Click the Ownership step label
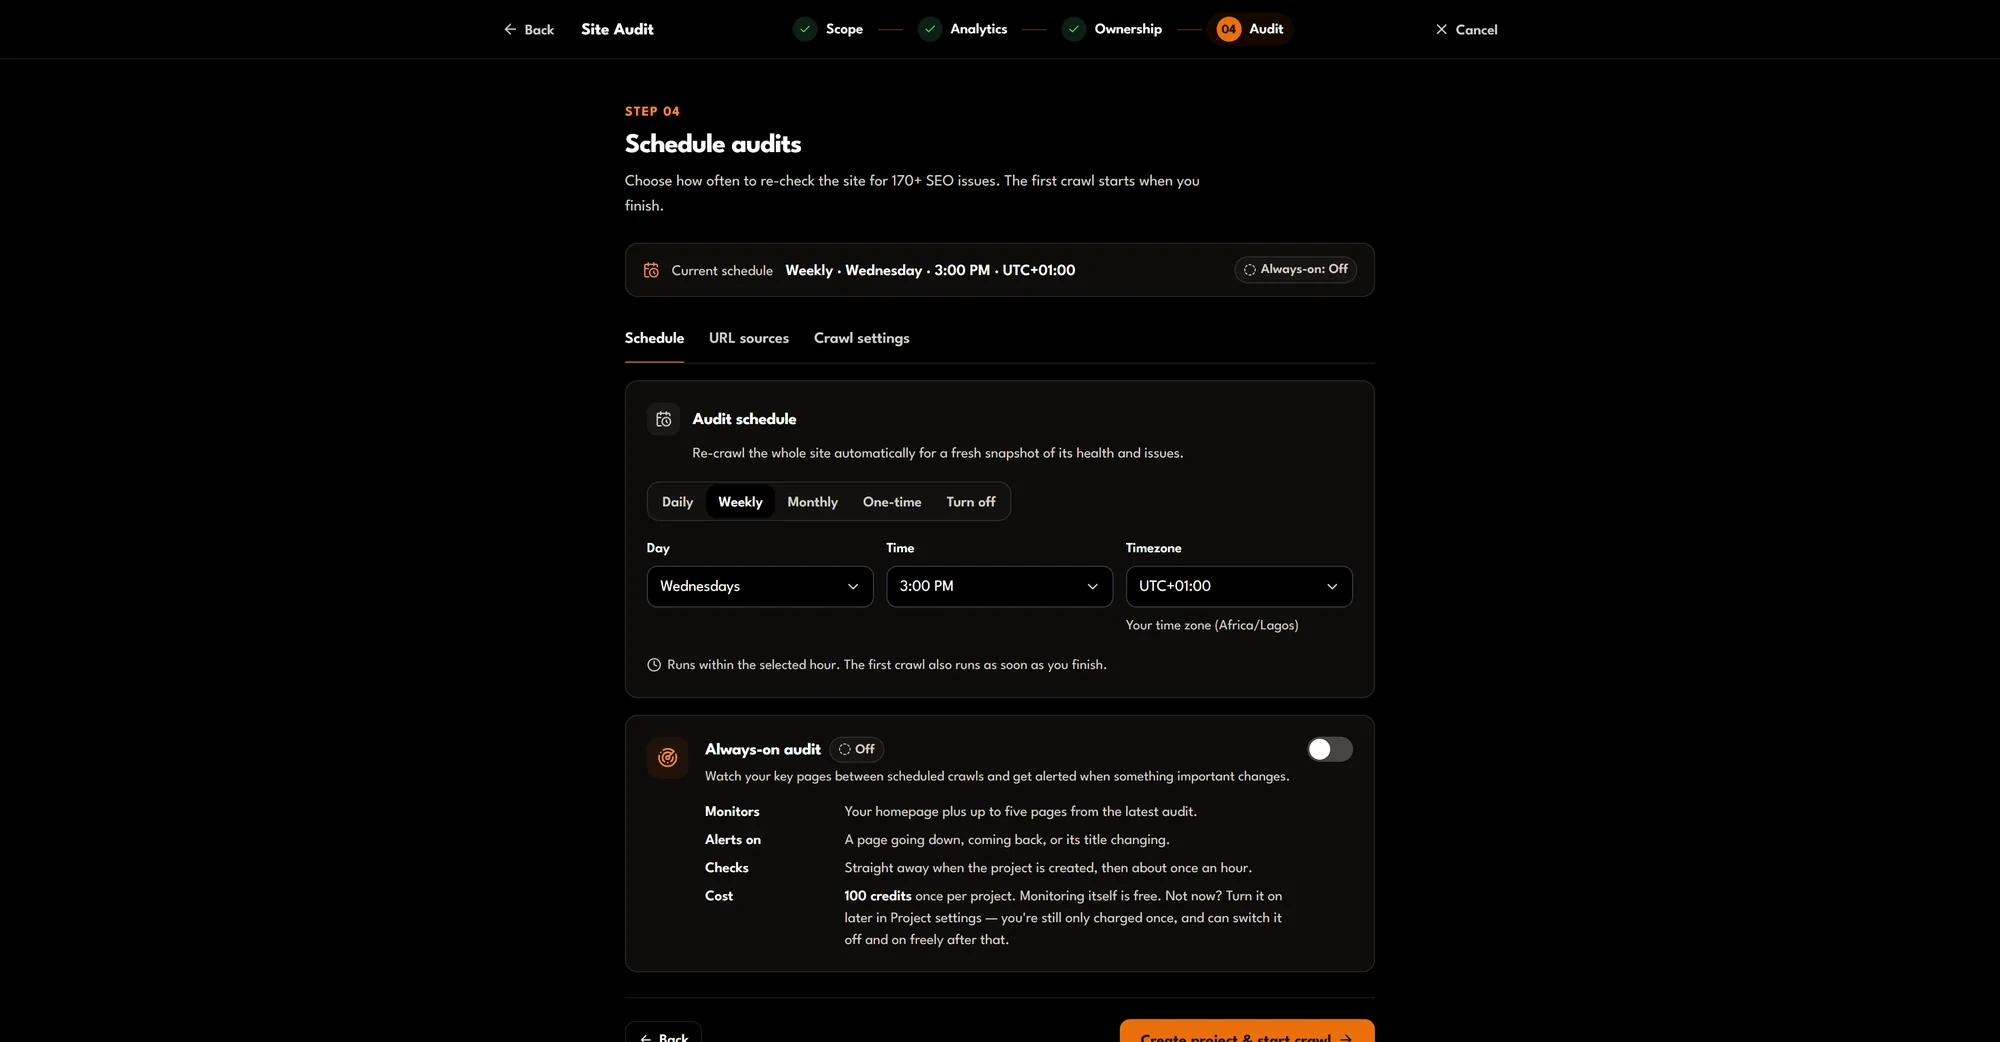 pyautogui.click(x=1128, y=29)
